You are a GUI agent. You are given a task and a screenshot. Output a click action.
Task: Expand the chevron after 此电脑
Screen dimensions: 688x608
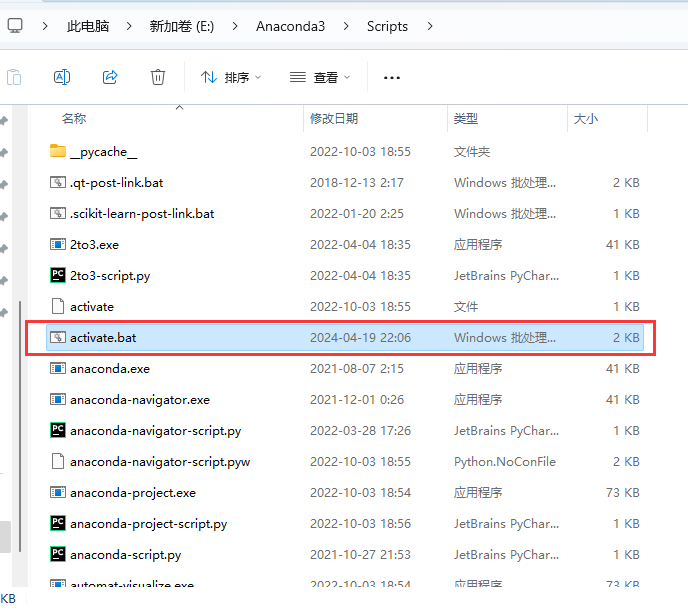[x=129, y=26]
